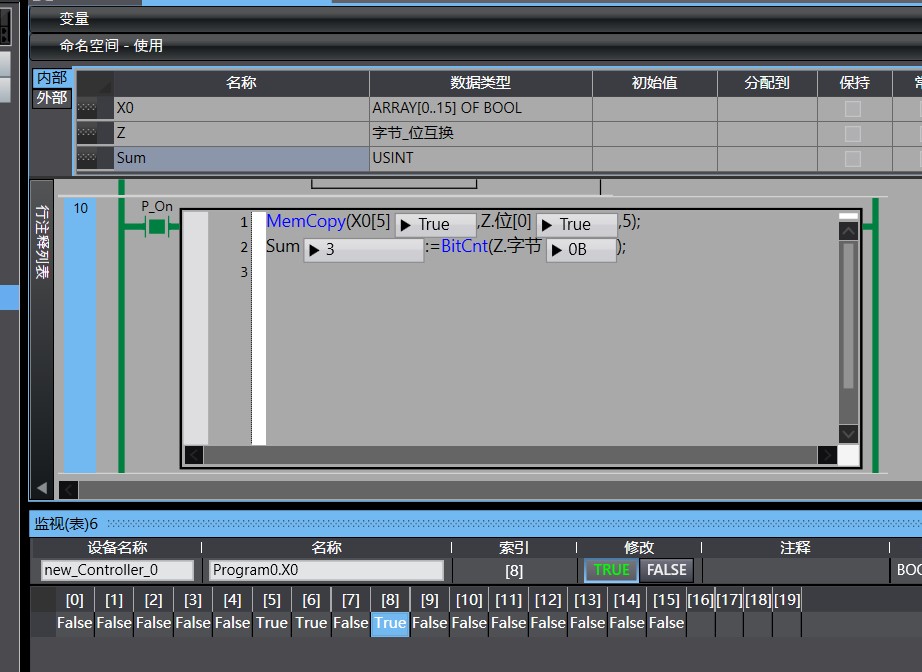Image resolution: width=922 pixels, height=672 pixels.
Task: Click the ST editor scroll up arrow
Action: (848, 231)
